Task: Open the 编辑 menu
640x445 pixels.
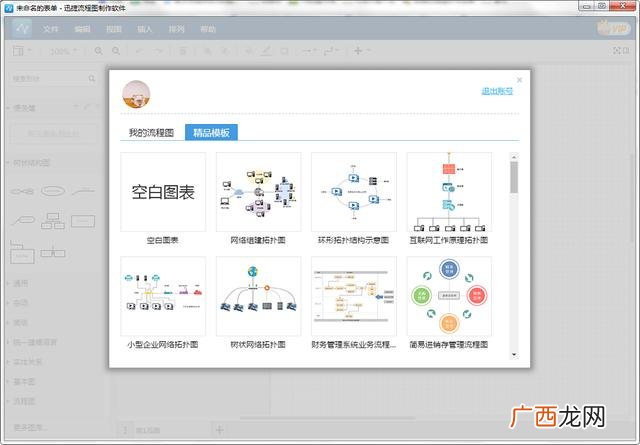Action: pyautogui.click(x=82, y=29)
